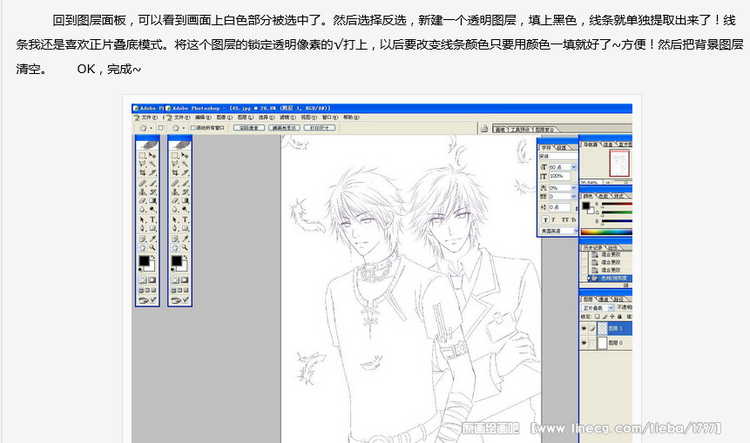The image size is (750, 443).
Task: Select the Rectangle Shape tool in the second toolbox
Action: coord(185,228)
